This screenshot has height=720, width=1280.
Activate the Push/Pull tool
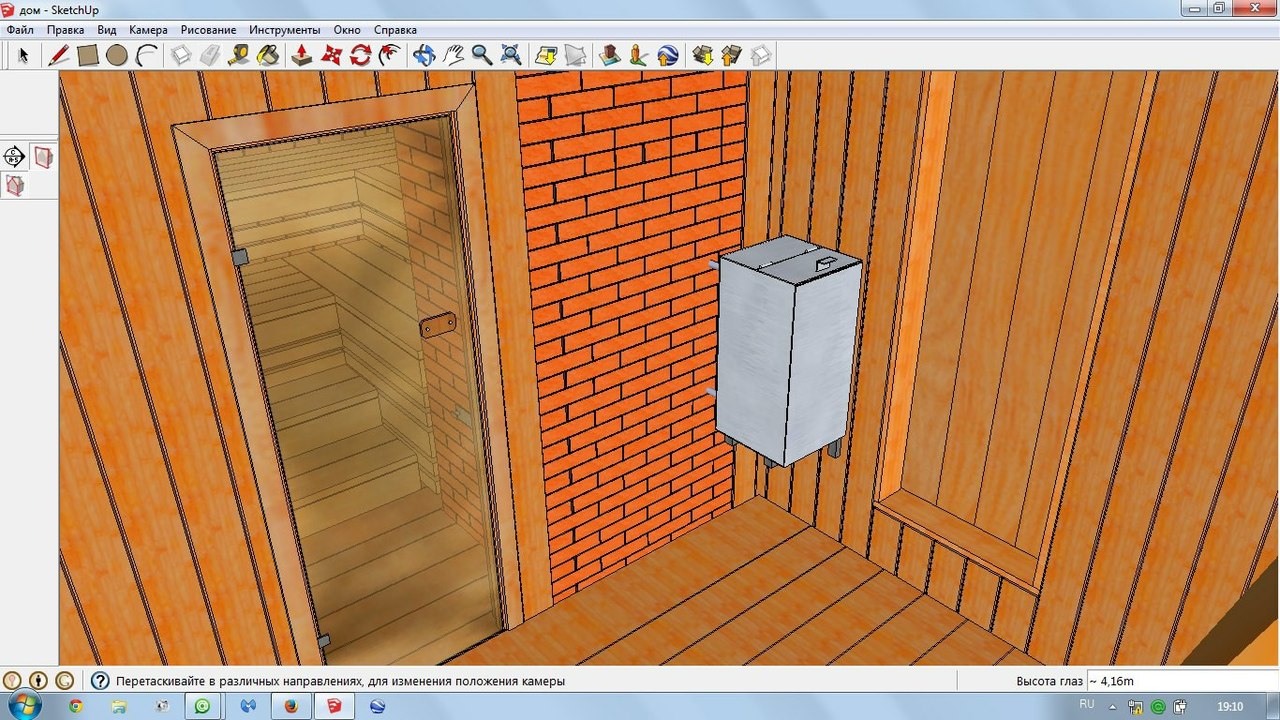coord(302,55)
